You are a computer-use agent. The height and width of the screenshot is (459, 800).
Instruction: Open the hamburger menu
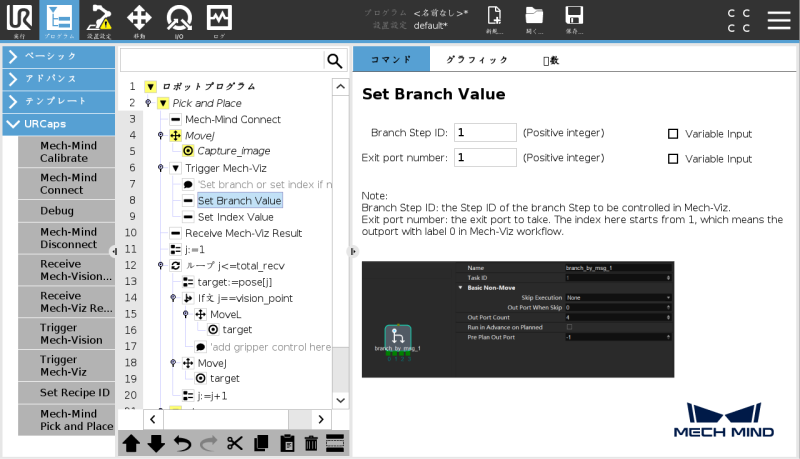779,20
